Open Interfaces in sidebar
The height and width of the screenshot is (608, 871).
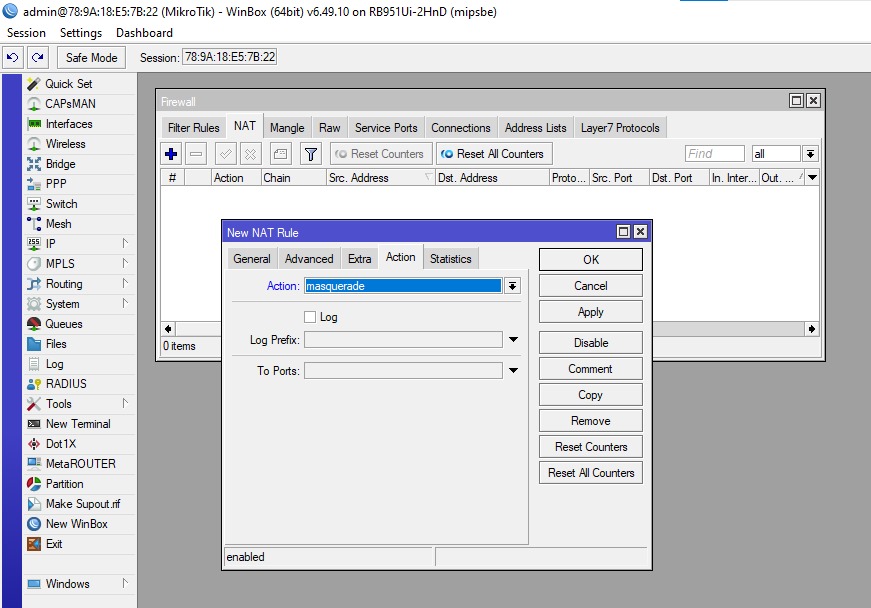[79, 124]
